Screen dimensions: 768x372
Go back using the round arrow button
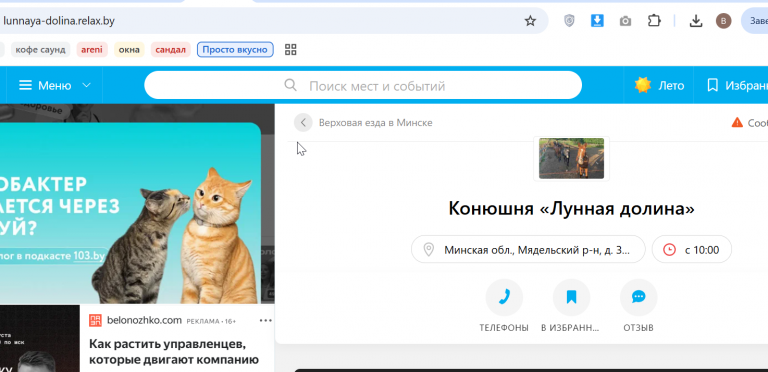[303, 122]
